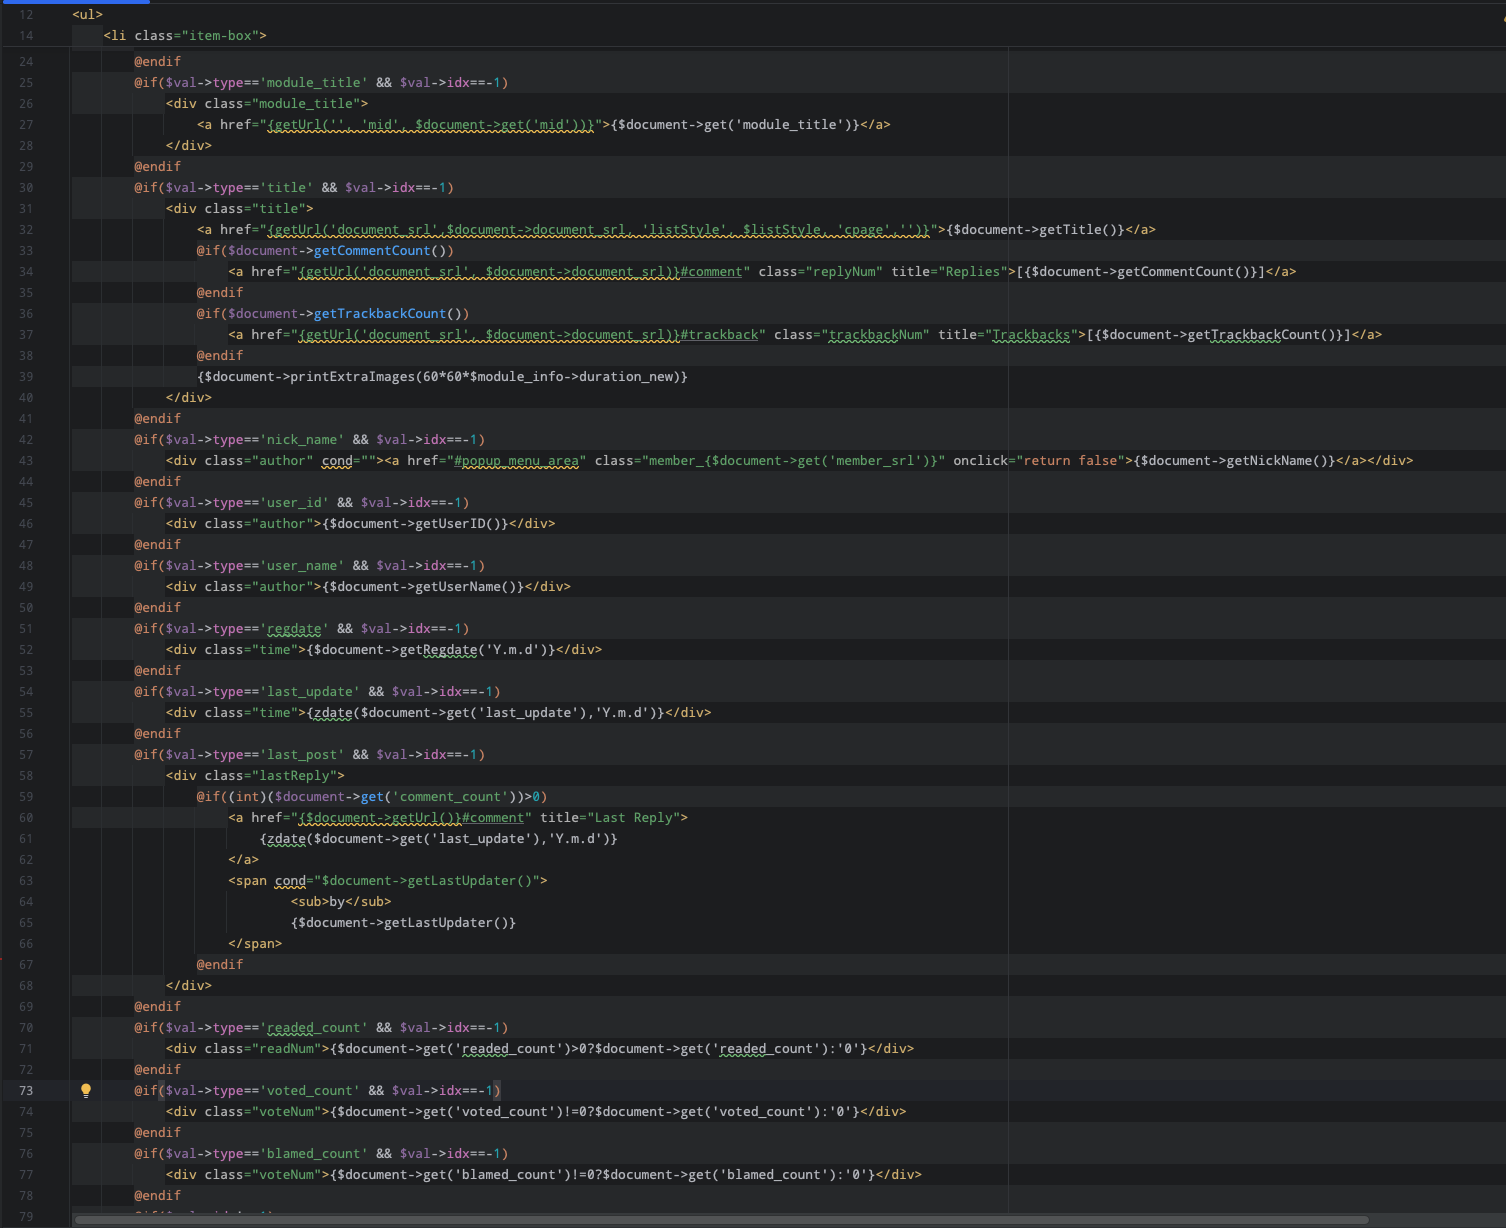Screen dimensions: 1506x1228
Task: Click onclick="return false" on line 43
Action: pos(1039,461)
